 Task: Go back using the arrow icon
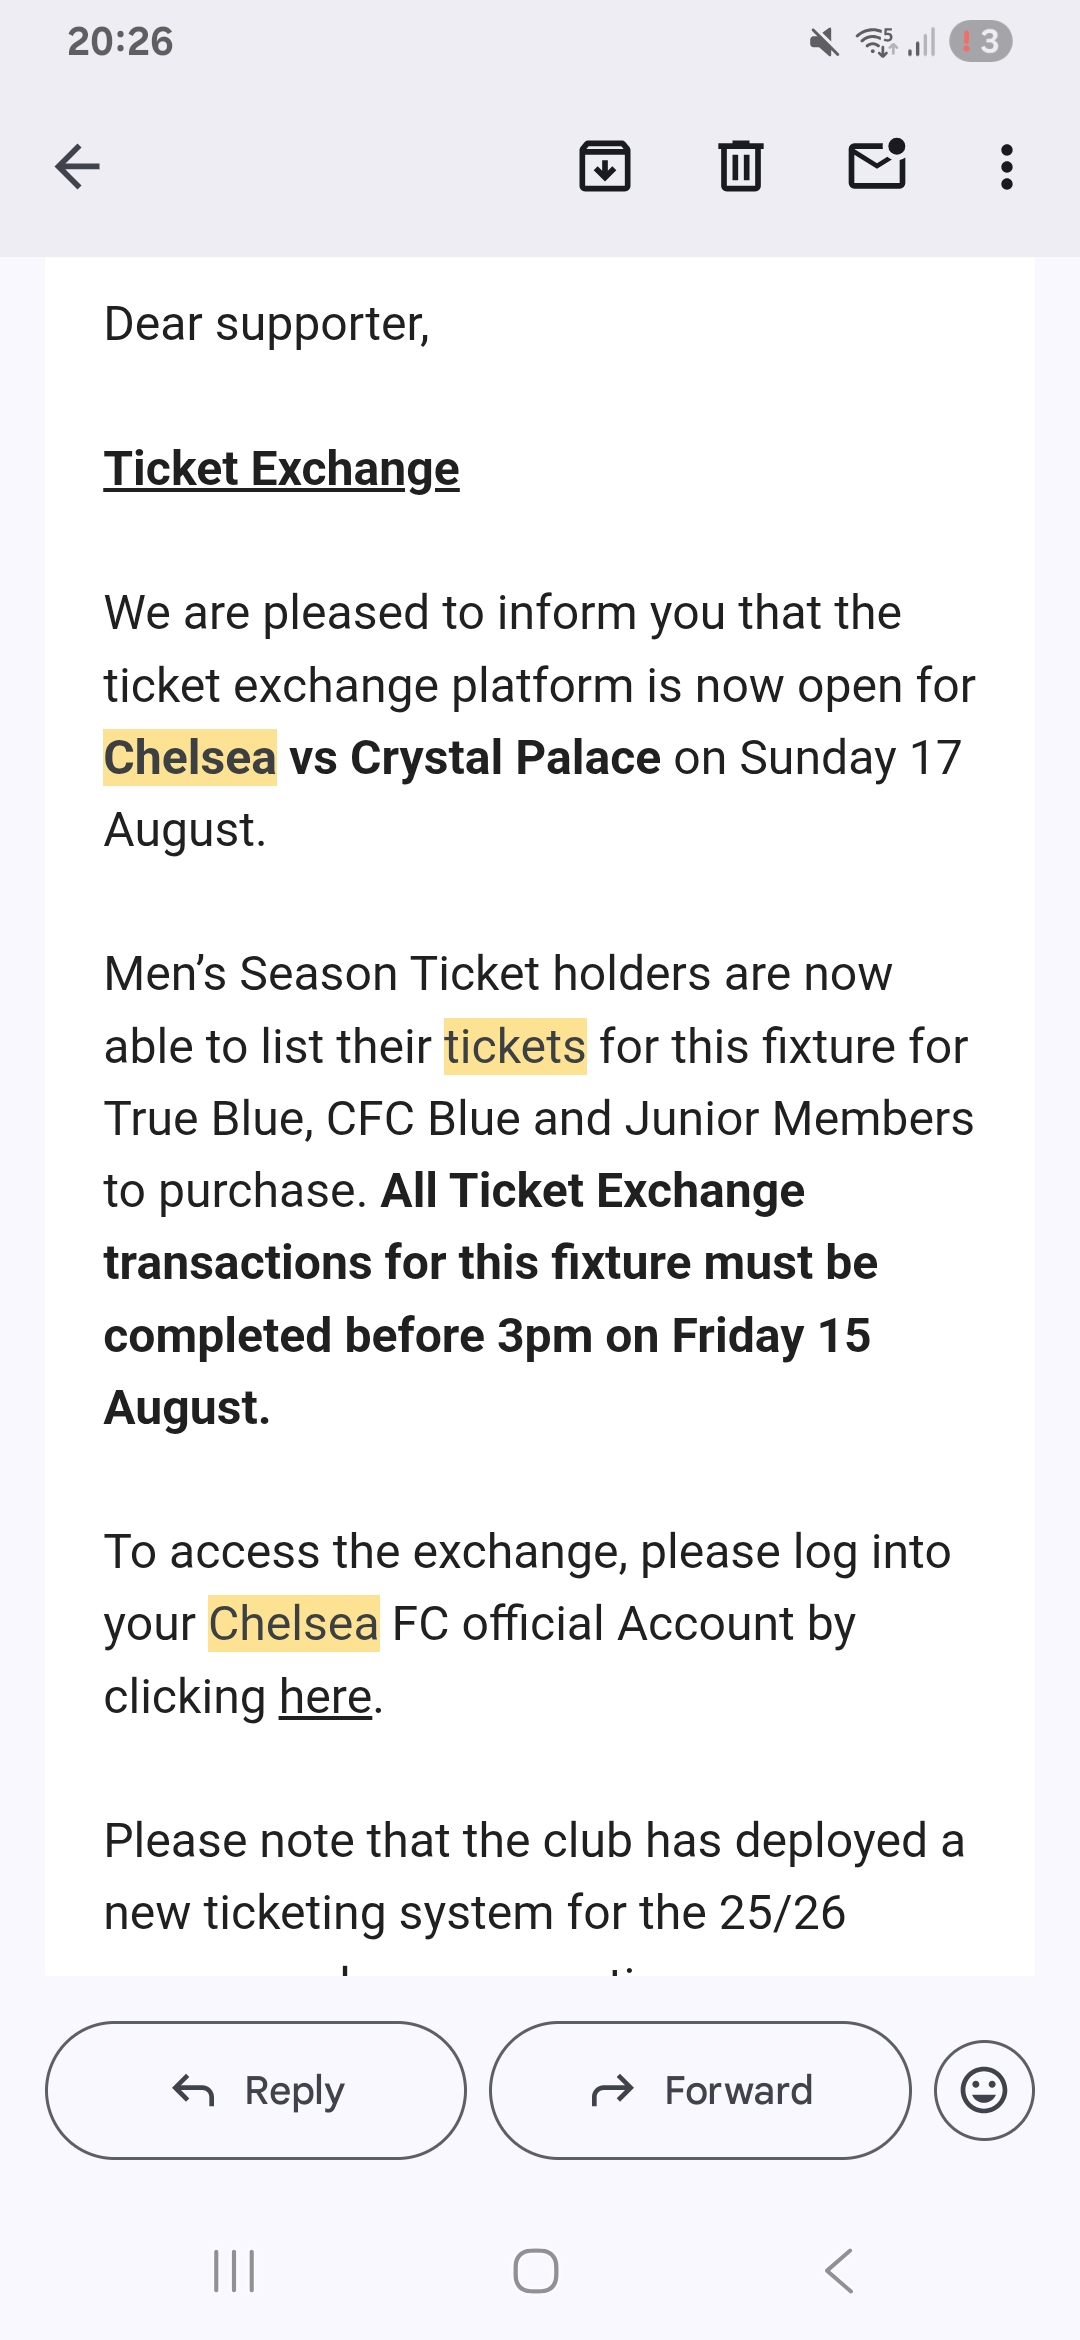pyautogui.click(x=77, y=166)
